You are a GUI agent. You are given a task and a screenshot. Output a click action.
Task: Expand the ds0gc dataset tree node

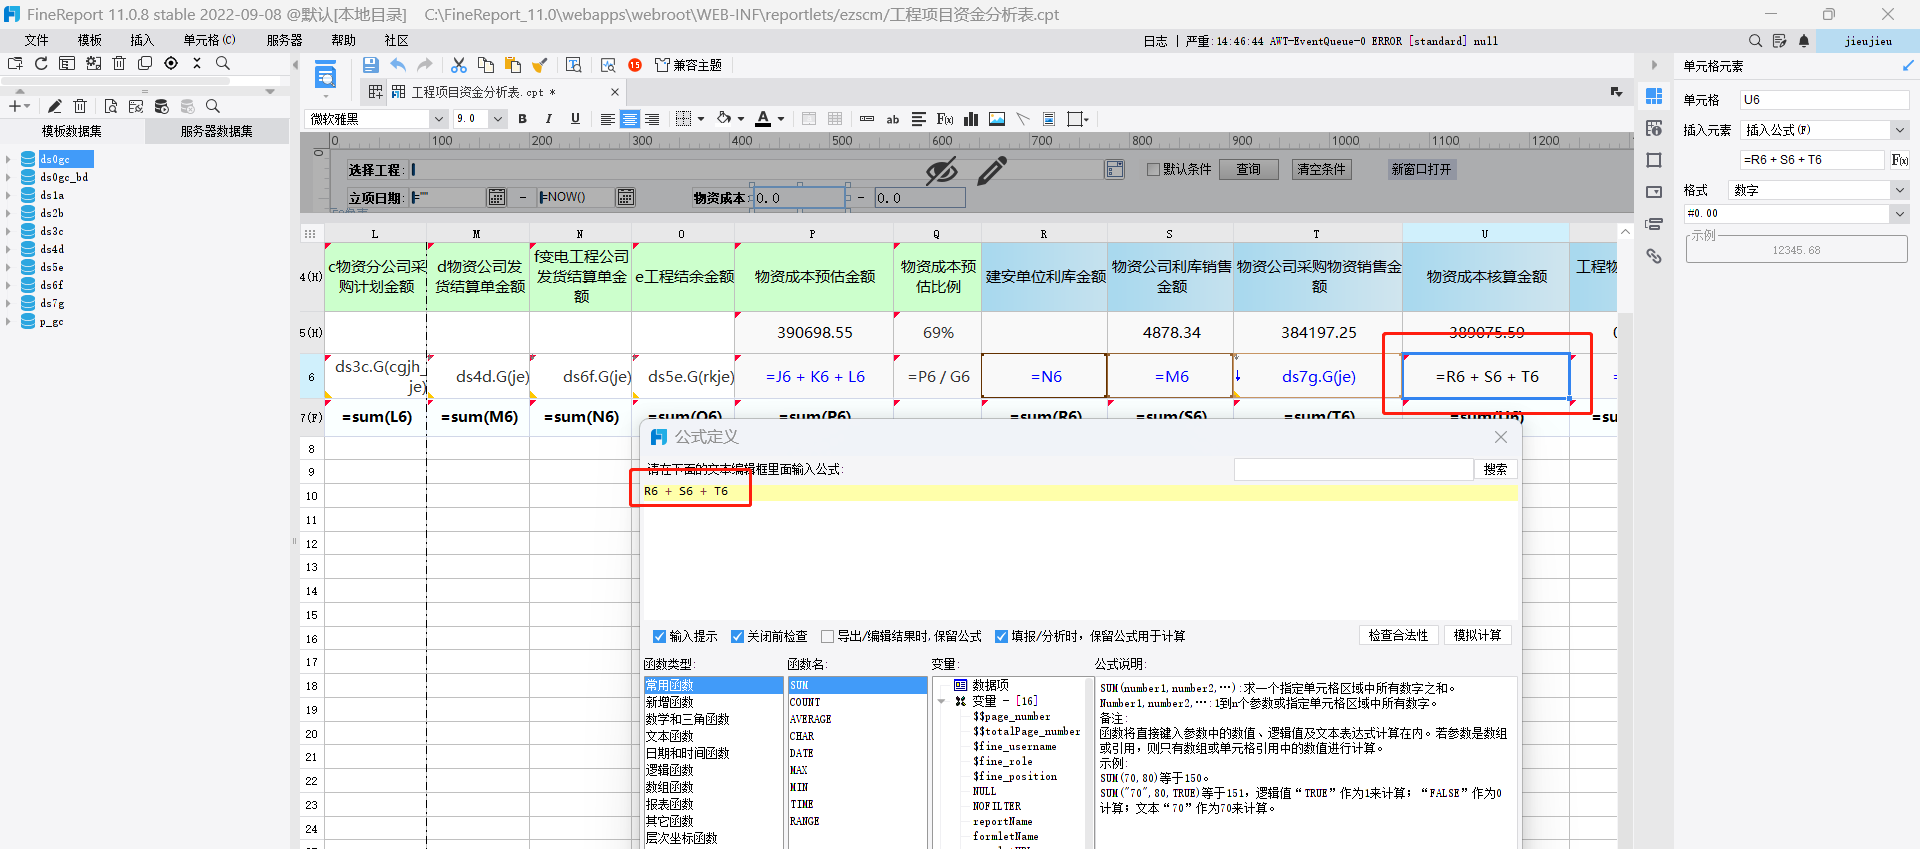pyautogui.click(x=8, y=159)
